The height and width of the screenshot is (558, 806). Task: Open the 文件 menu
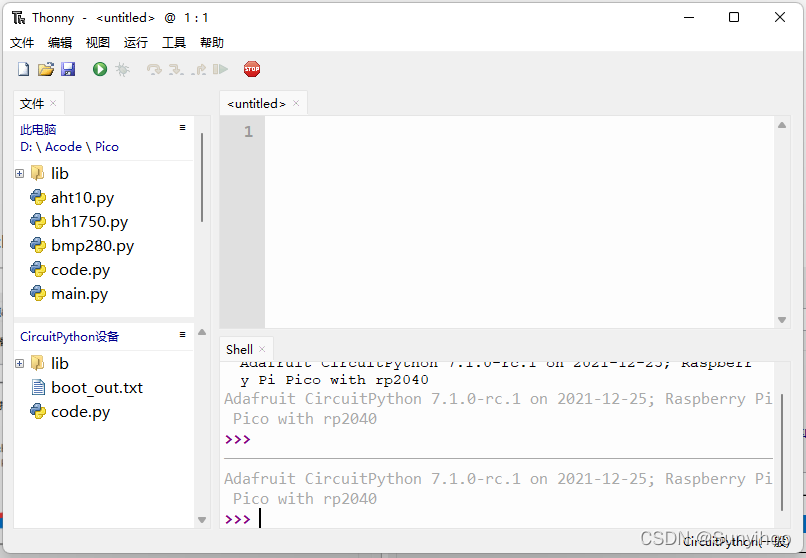22,43
